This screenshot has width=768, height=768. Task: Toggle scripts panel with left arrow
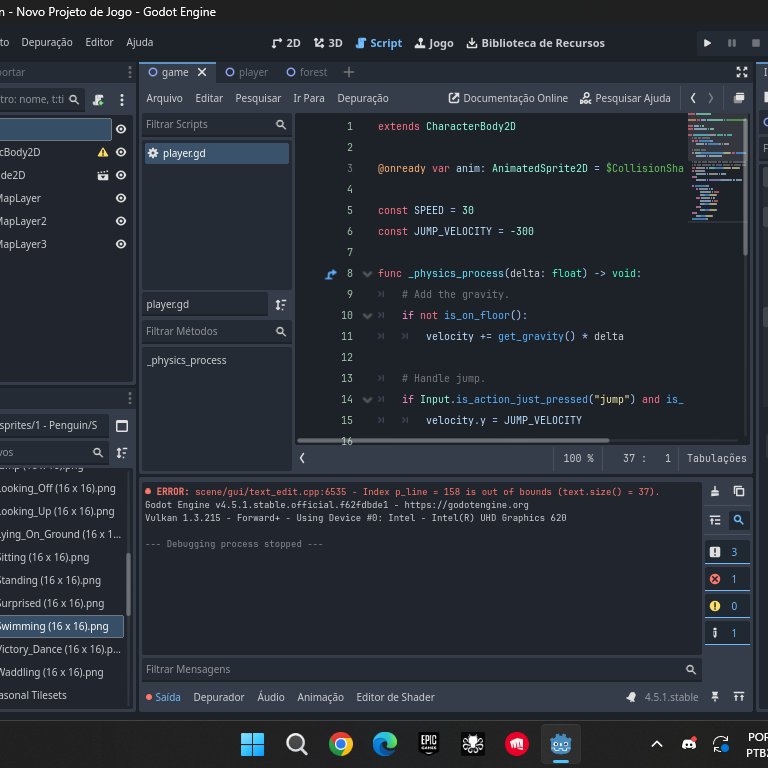[302, 458]
